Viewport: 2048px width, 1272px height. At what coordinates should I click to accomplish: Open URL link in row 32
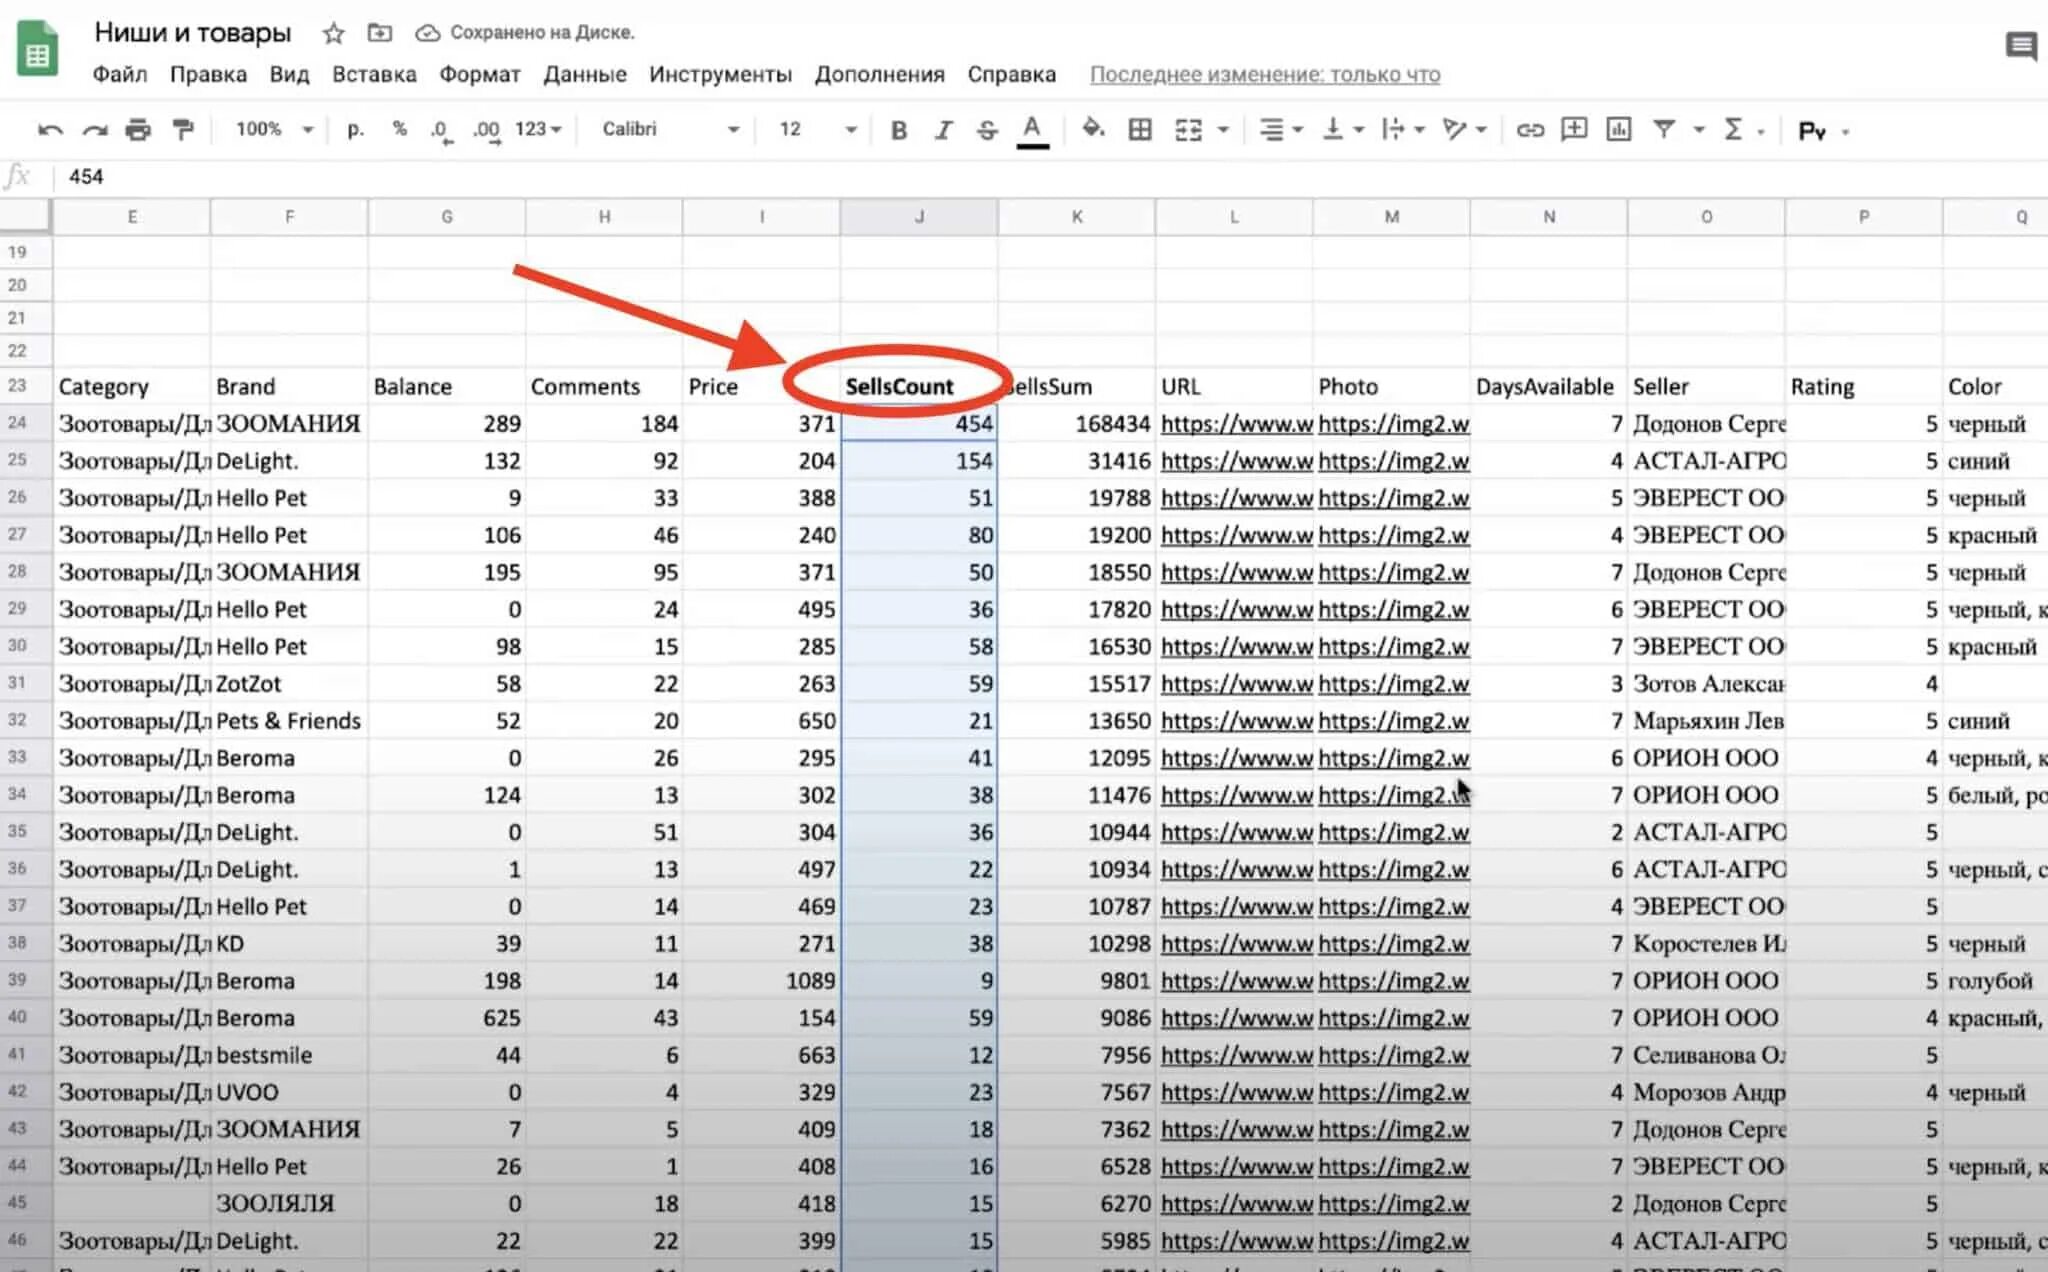[1236, 721]
